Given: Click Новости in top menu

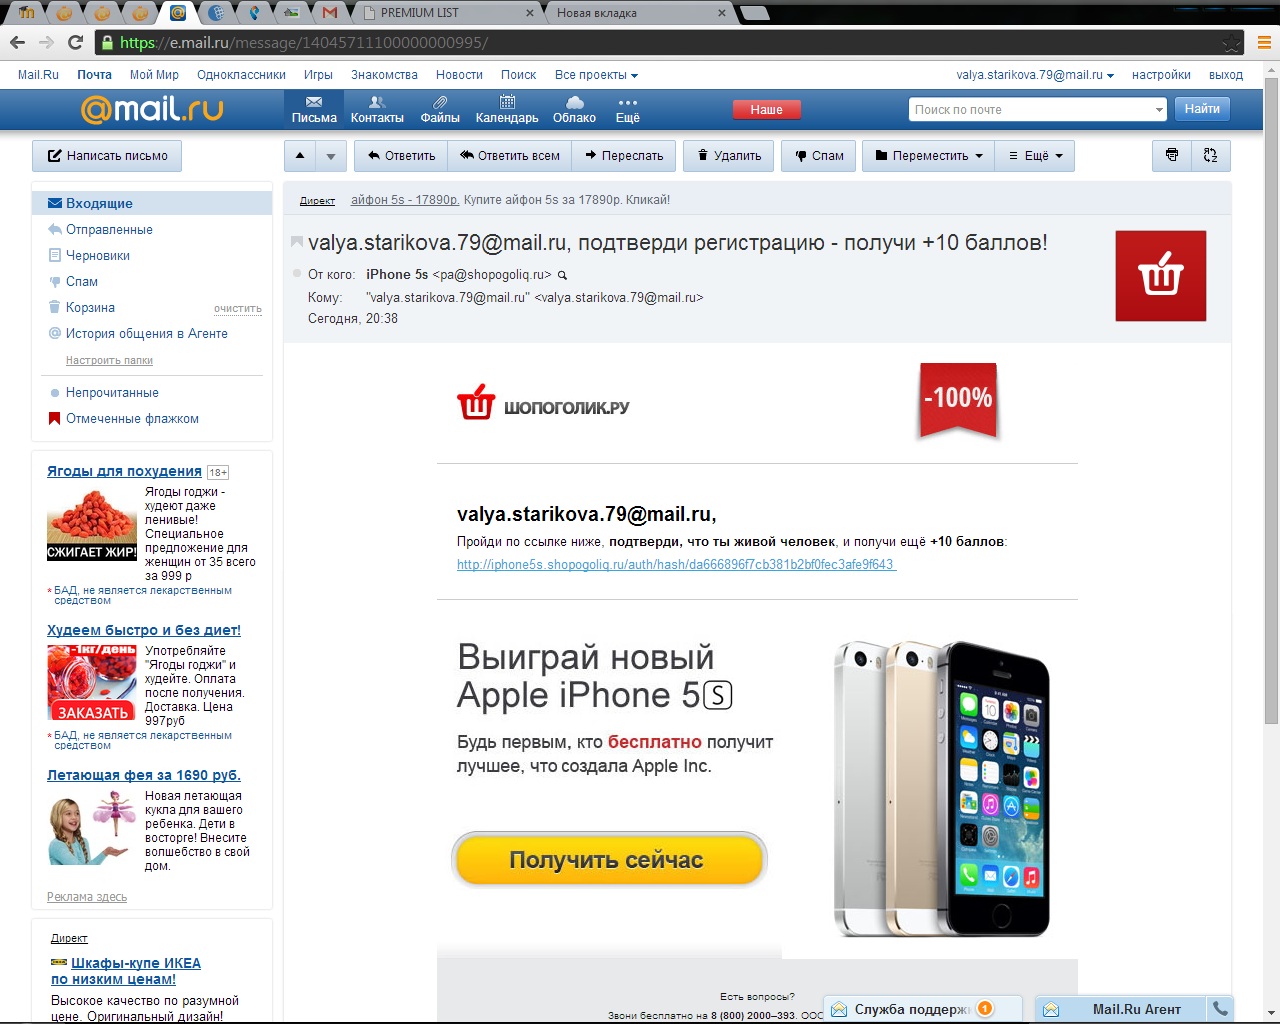Looking at the screenshot, I should (x=459, y=75).
